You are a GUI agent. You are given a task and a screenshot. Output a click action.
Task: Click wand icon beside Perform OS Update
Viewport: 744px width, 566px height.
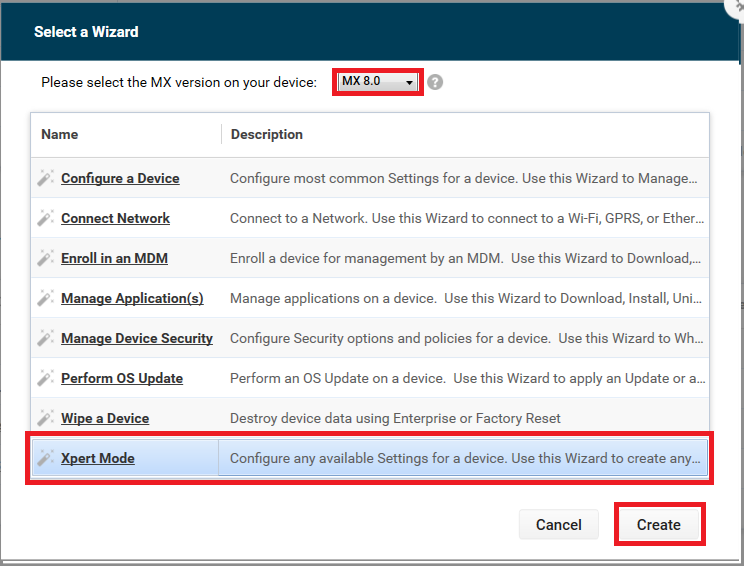tap(46, 378)
